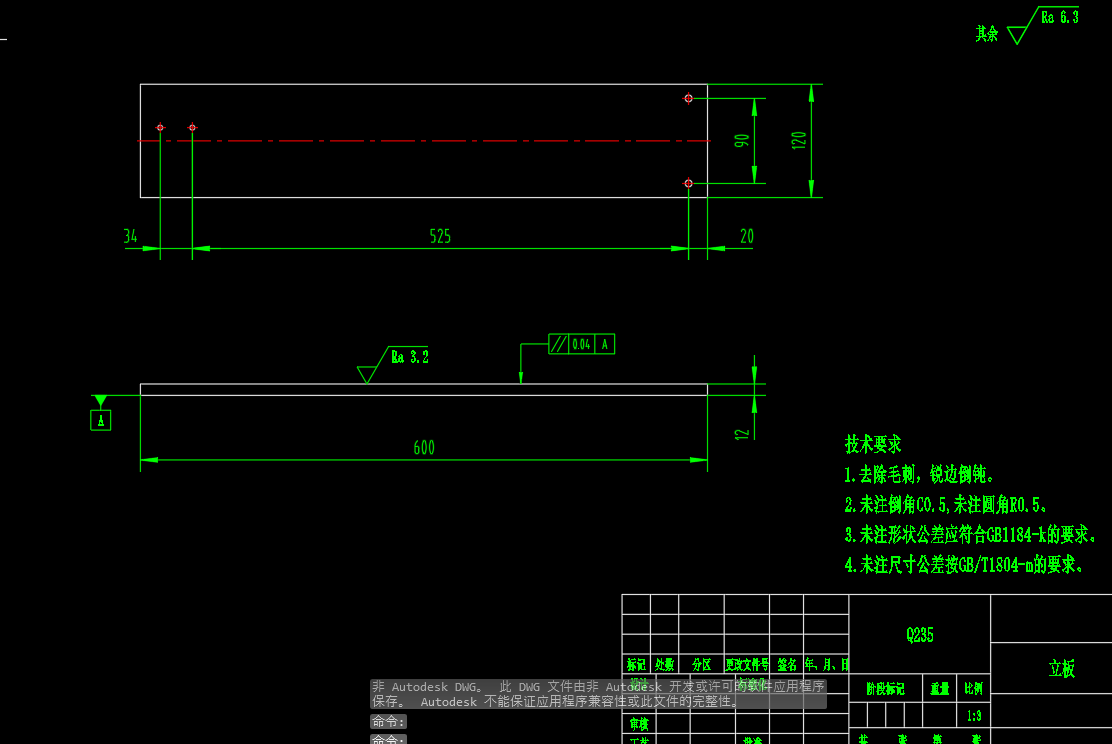This screenshot has width=1112, height=744.
Task: Click the 审核 row label
Action: [x=639, y=723]
